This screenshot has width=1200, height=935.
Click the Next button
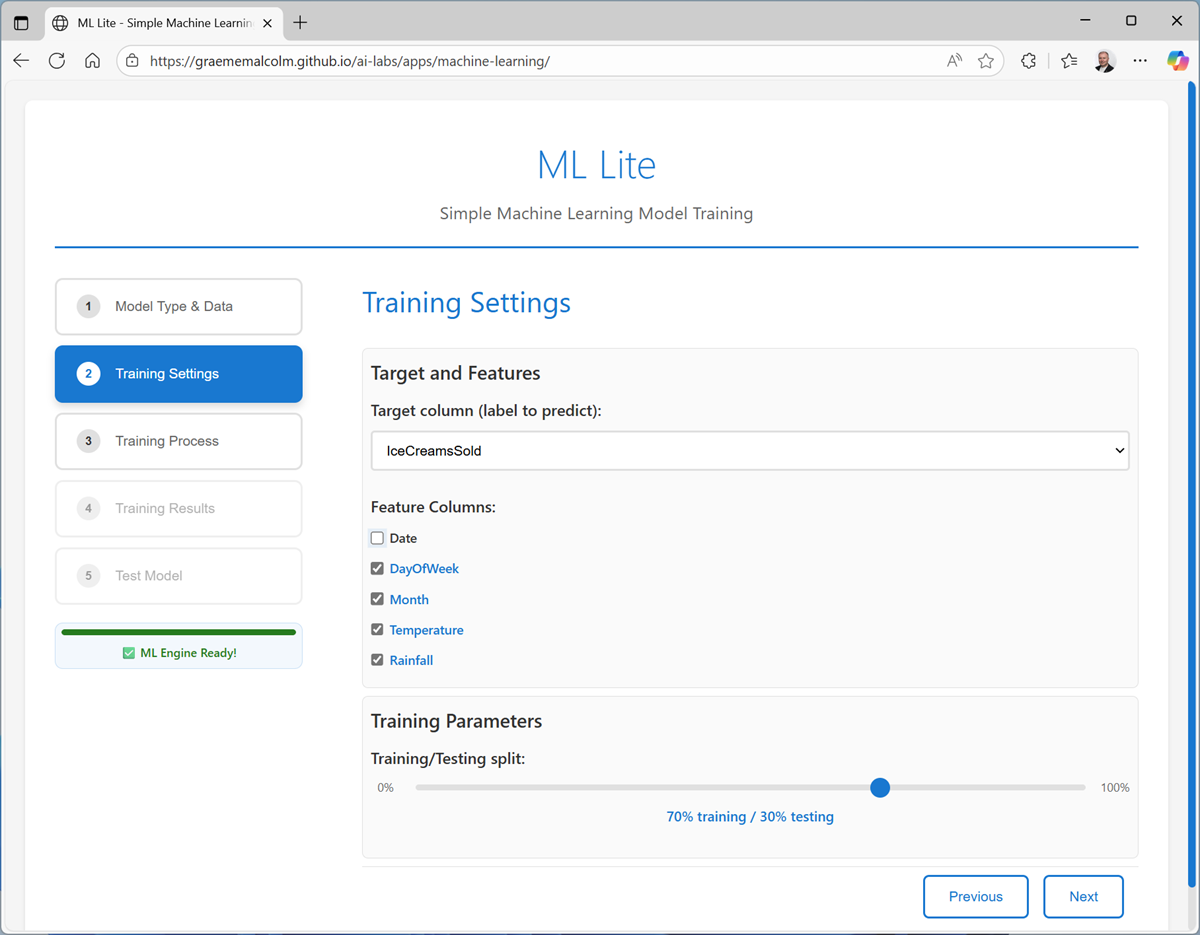[x=1083, y=896]
